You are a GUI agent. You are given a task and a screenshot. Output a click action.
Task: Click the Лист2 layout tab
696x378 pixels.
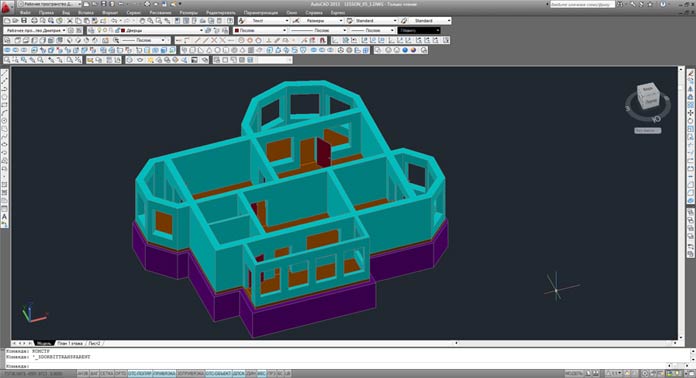94,343
